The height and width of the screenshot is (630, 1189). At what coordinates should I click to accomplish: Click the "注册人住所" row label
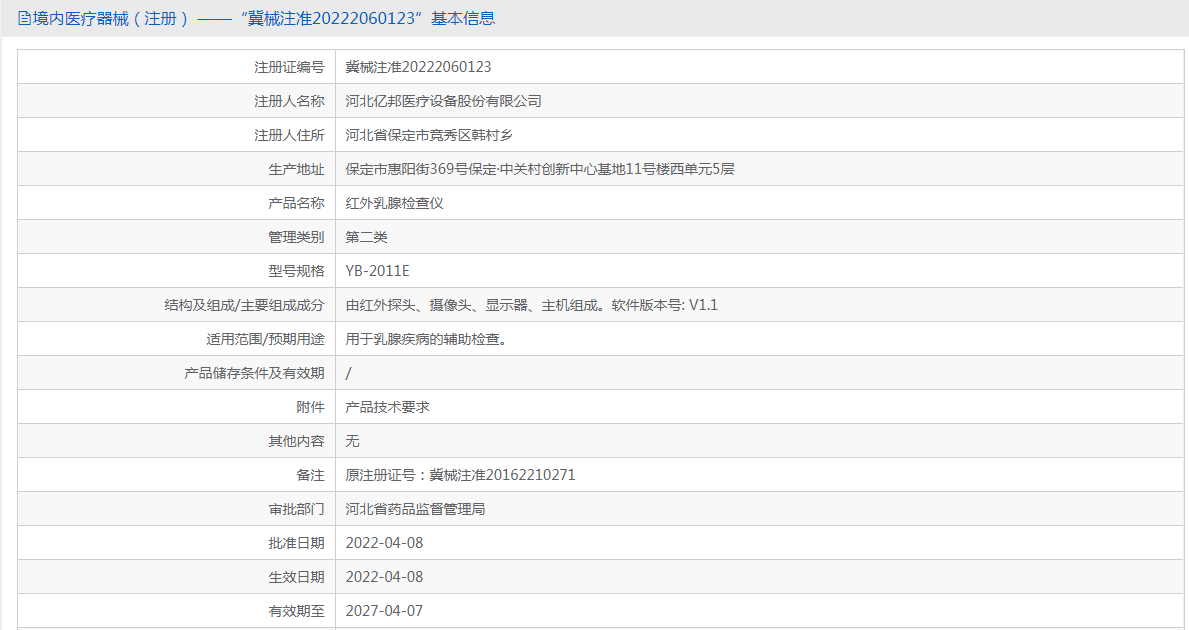click(289, 135)
